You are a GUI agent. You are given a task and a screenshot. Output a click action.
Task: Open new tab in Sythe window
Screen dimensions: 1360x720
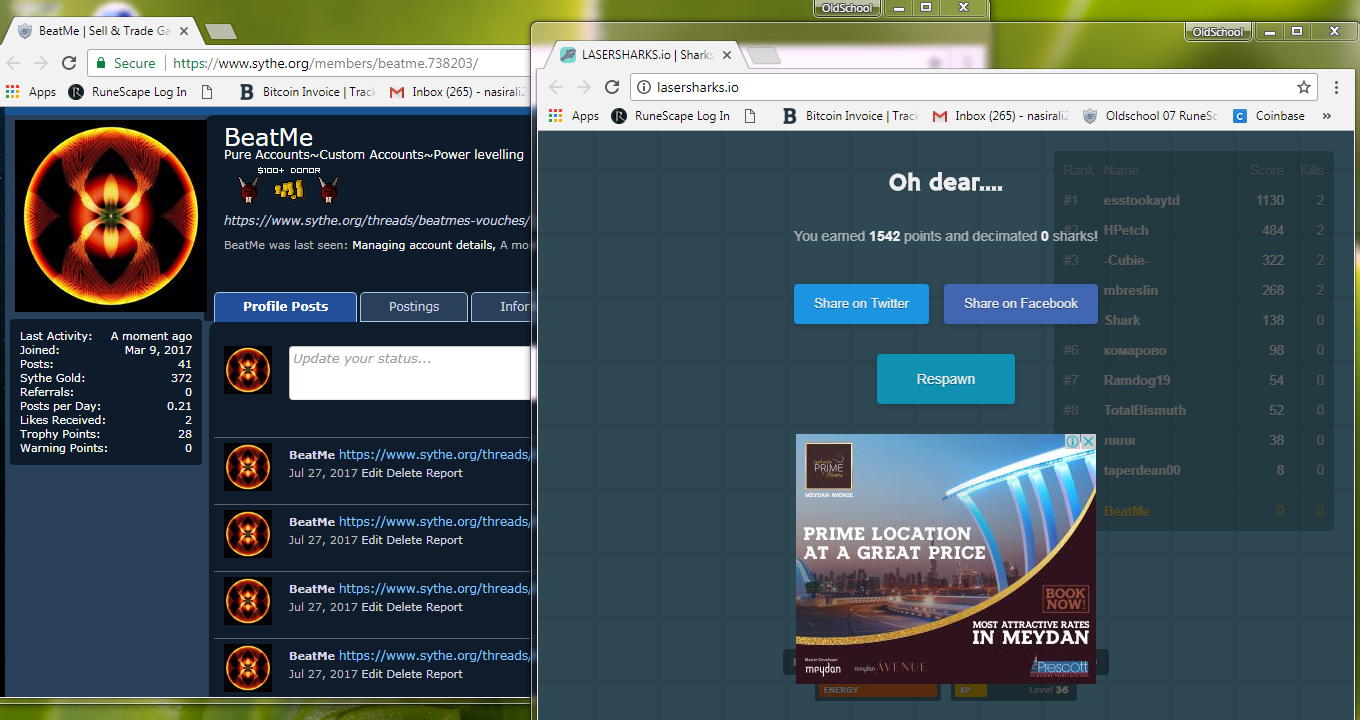click(220, 31)
